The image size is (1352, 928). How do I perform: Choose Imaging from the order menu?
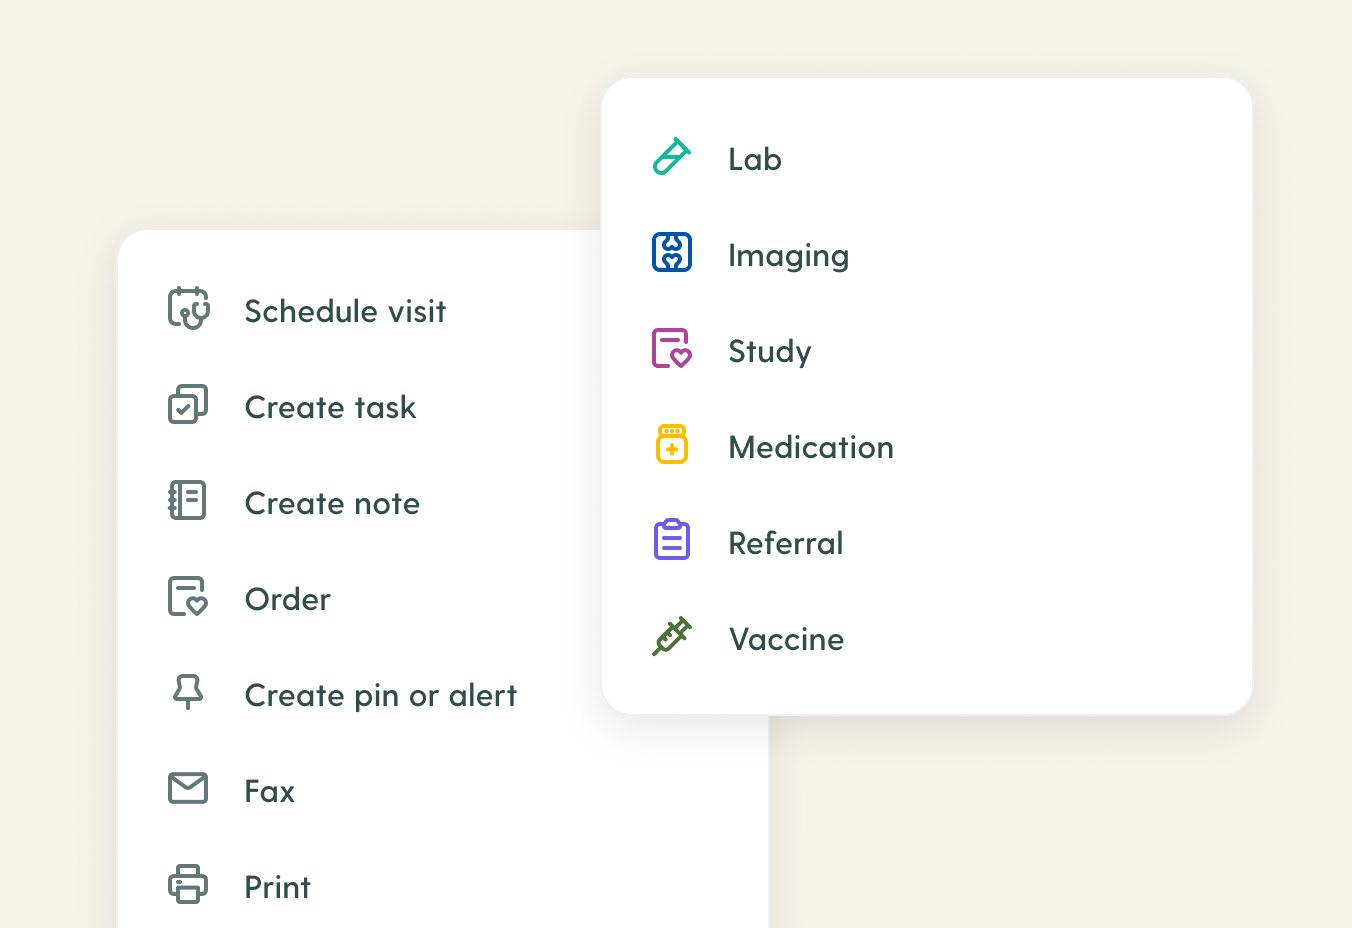789,255
